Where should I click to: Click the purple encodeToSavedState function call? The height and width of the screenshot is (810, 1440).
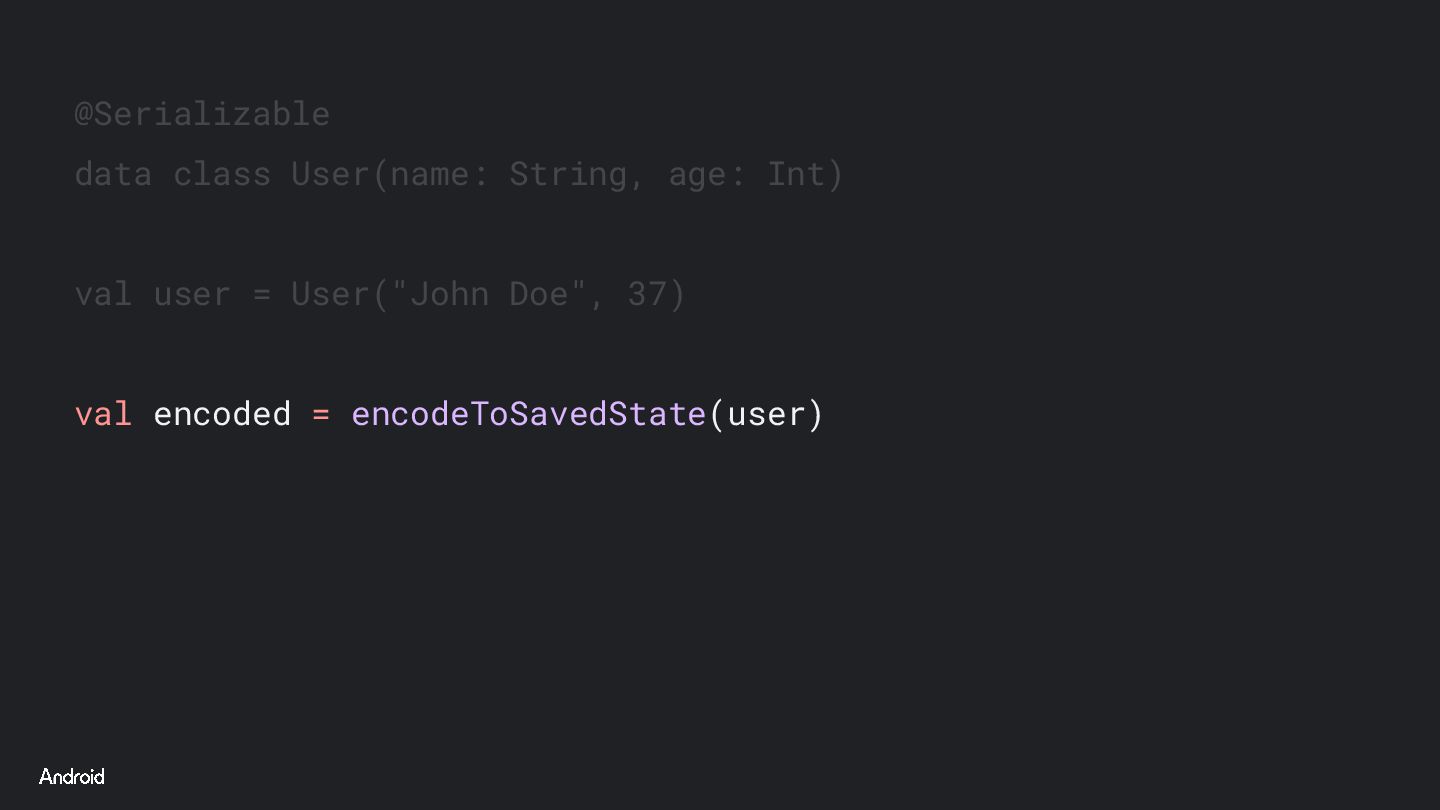529,414
